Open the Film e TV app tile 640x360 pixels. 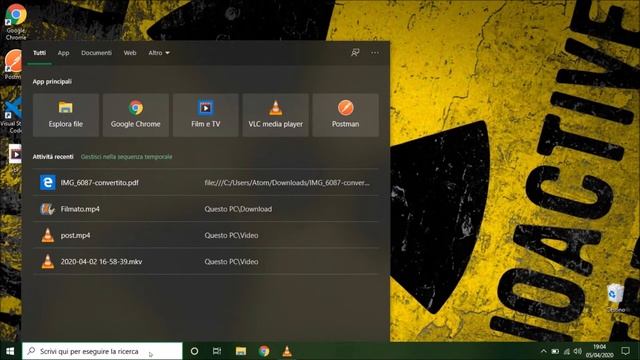205,115
